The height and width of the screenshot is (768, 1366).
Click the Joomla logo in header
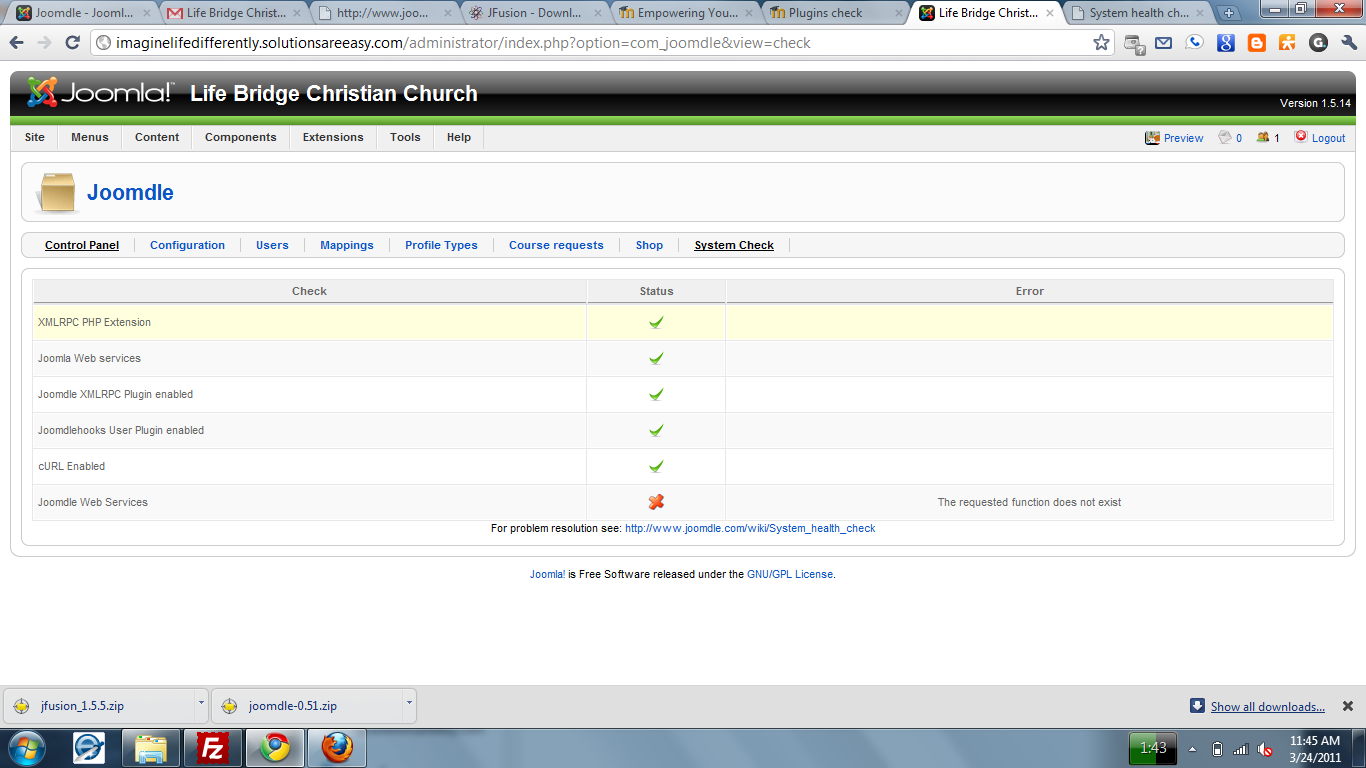pos(99,93)
